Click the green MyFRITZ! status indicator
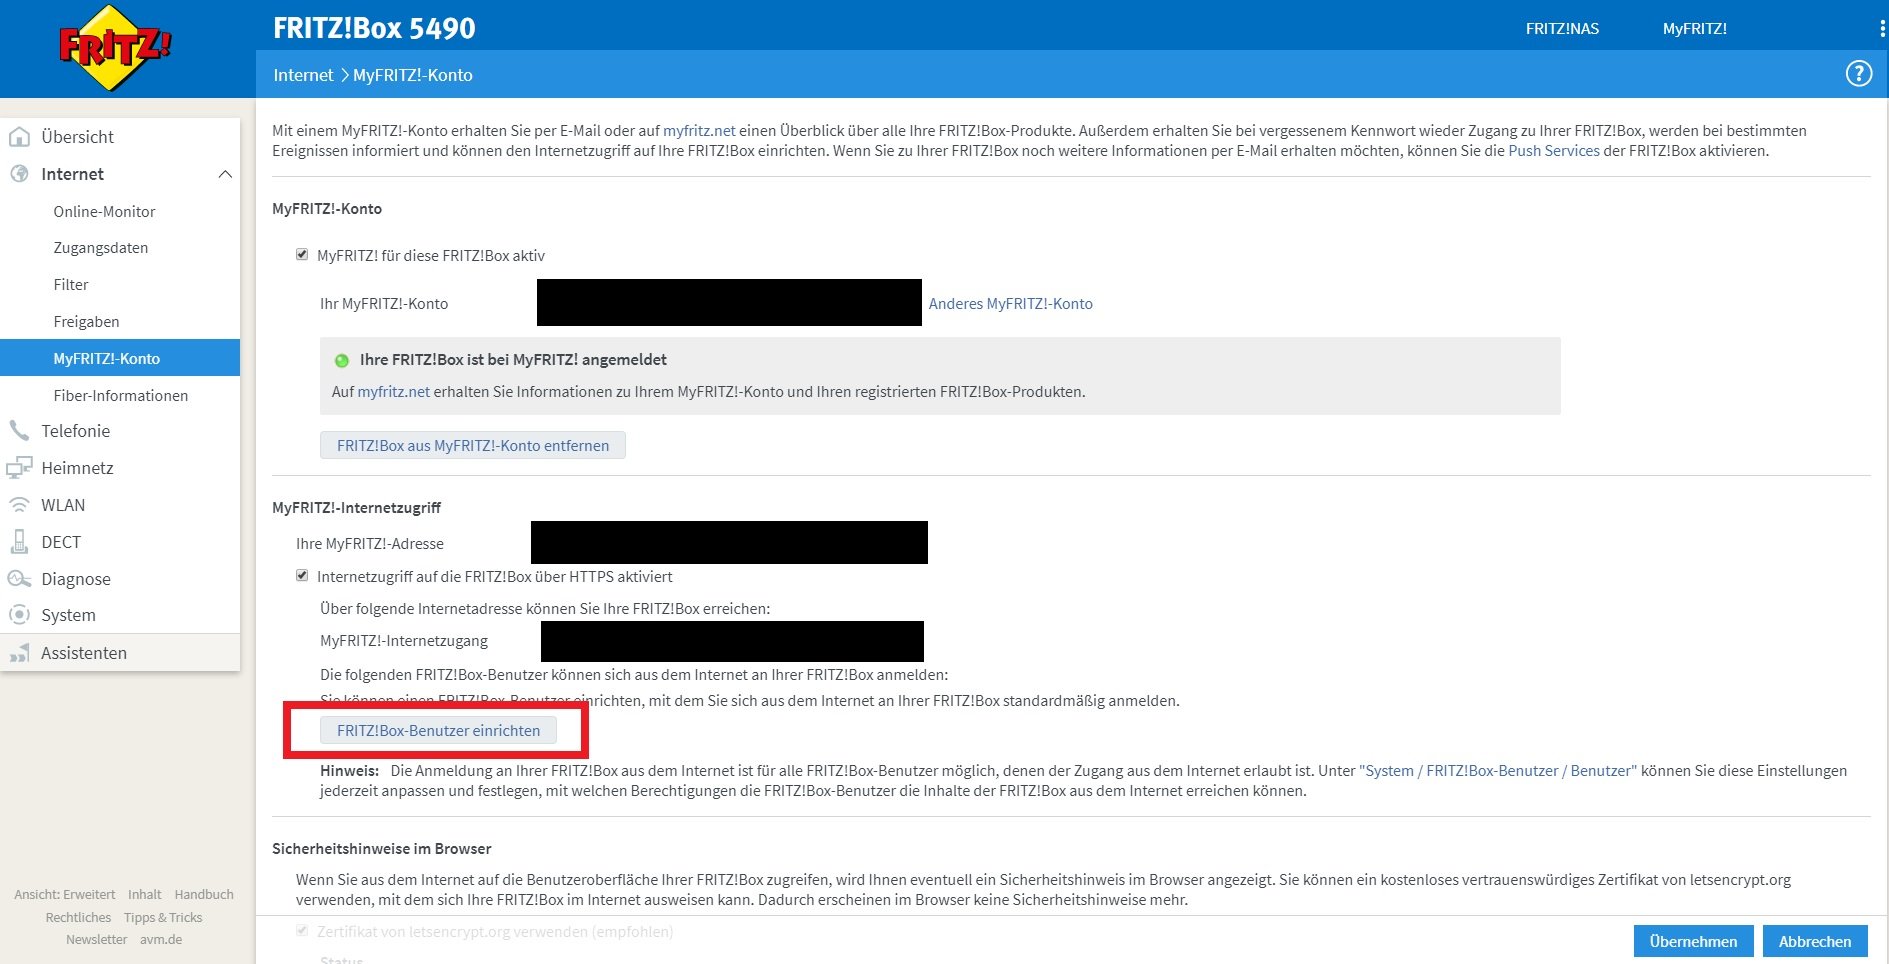 pos(342,361)
